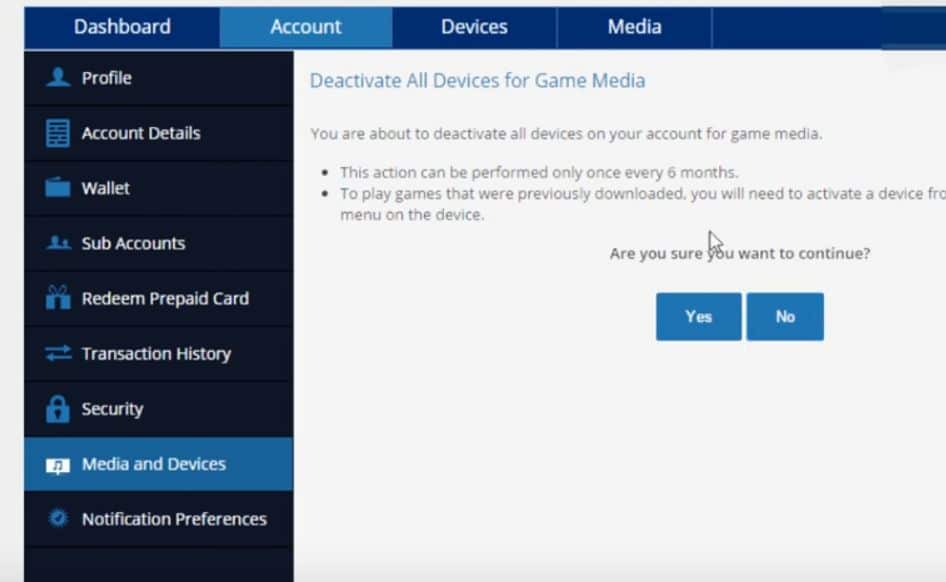
Task: Choose Sub Accounts from the sidebar
Action: coord(133,244)
